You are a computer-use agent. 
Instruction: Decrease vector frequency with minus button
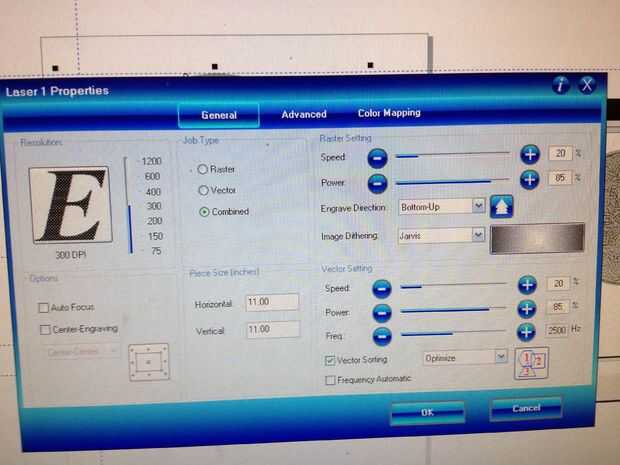382,336
